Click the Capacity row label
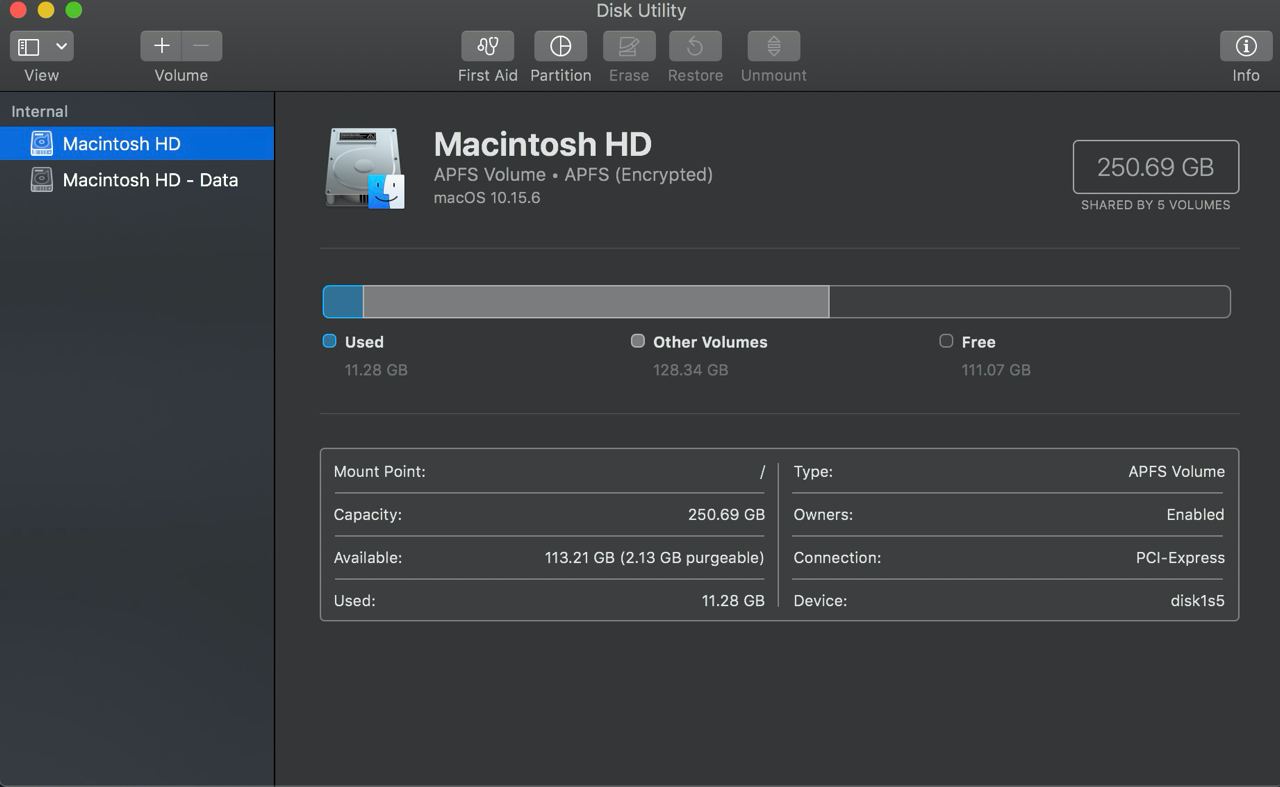Screen dimensions: 1280x787 (368, 515)
